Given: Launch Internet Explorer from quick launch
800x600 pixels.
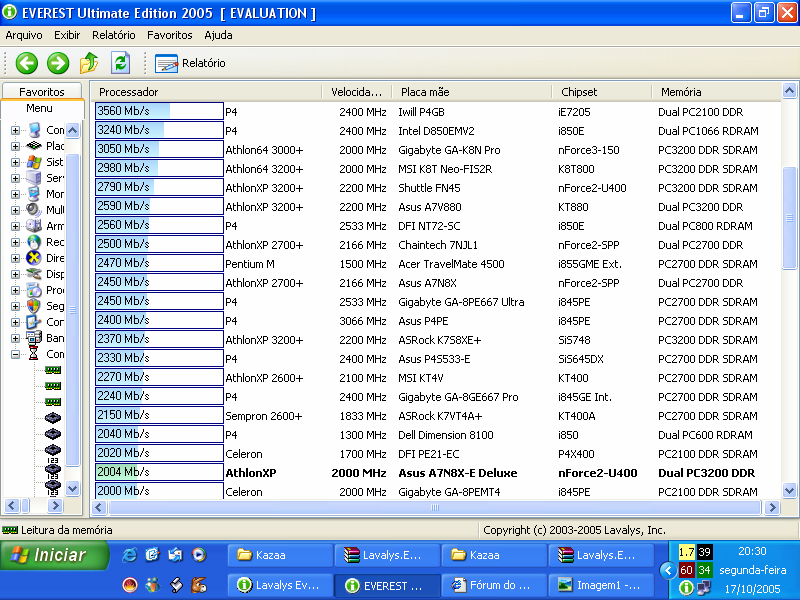Looking at the screenshot, I should [x=130, y=555].
